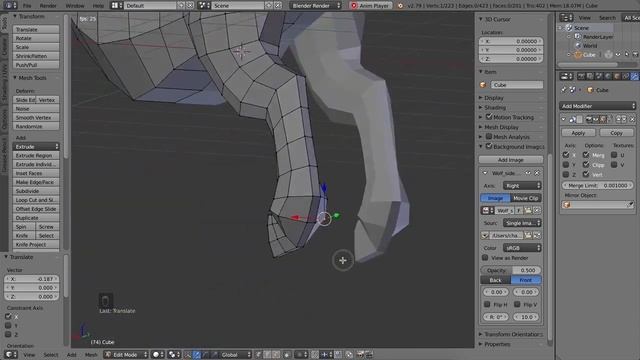Viewport: 640px width, 360px height.
Task: Open image file browser next to Wolf_s field
Action: [528, 211]
